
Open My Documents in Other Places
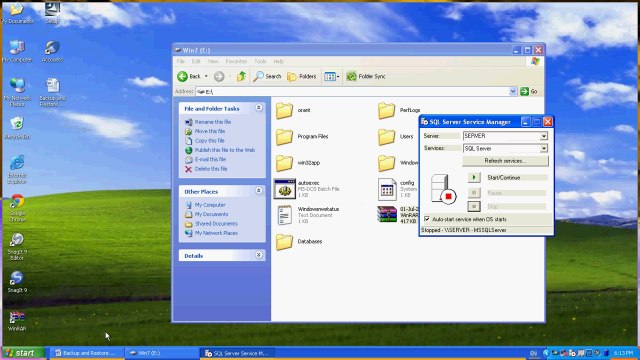211,214
